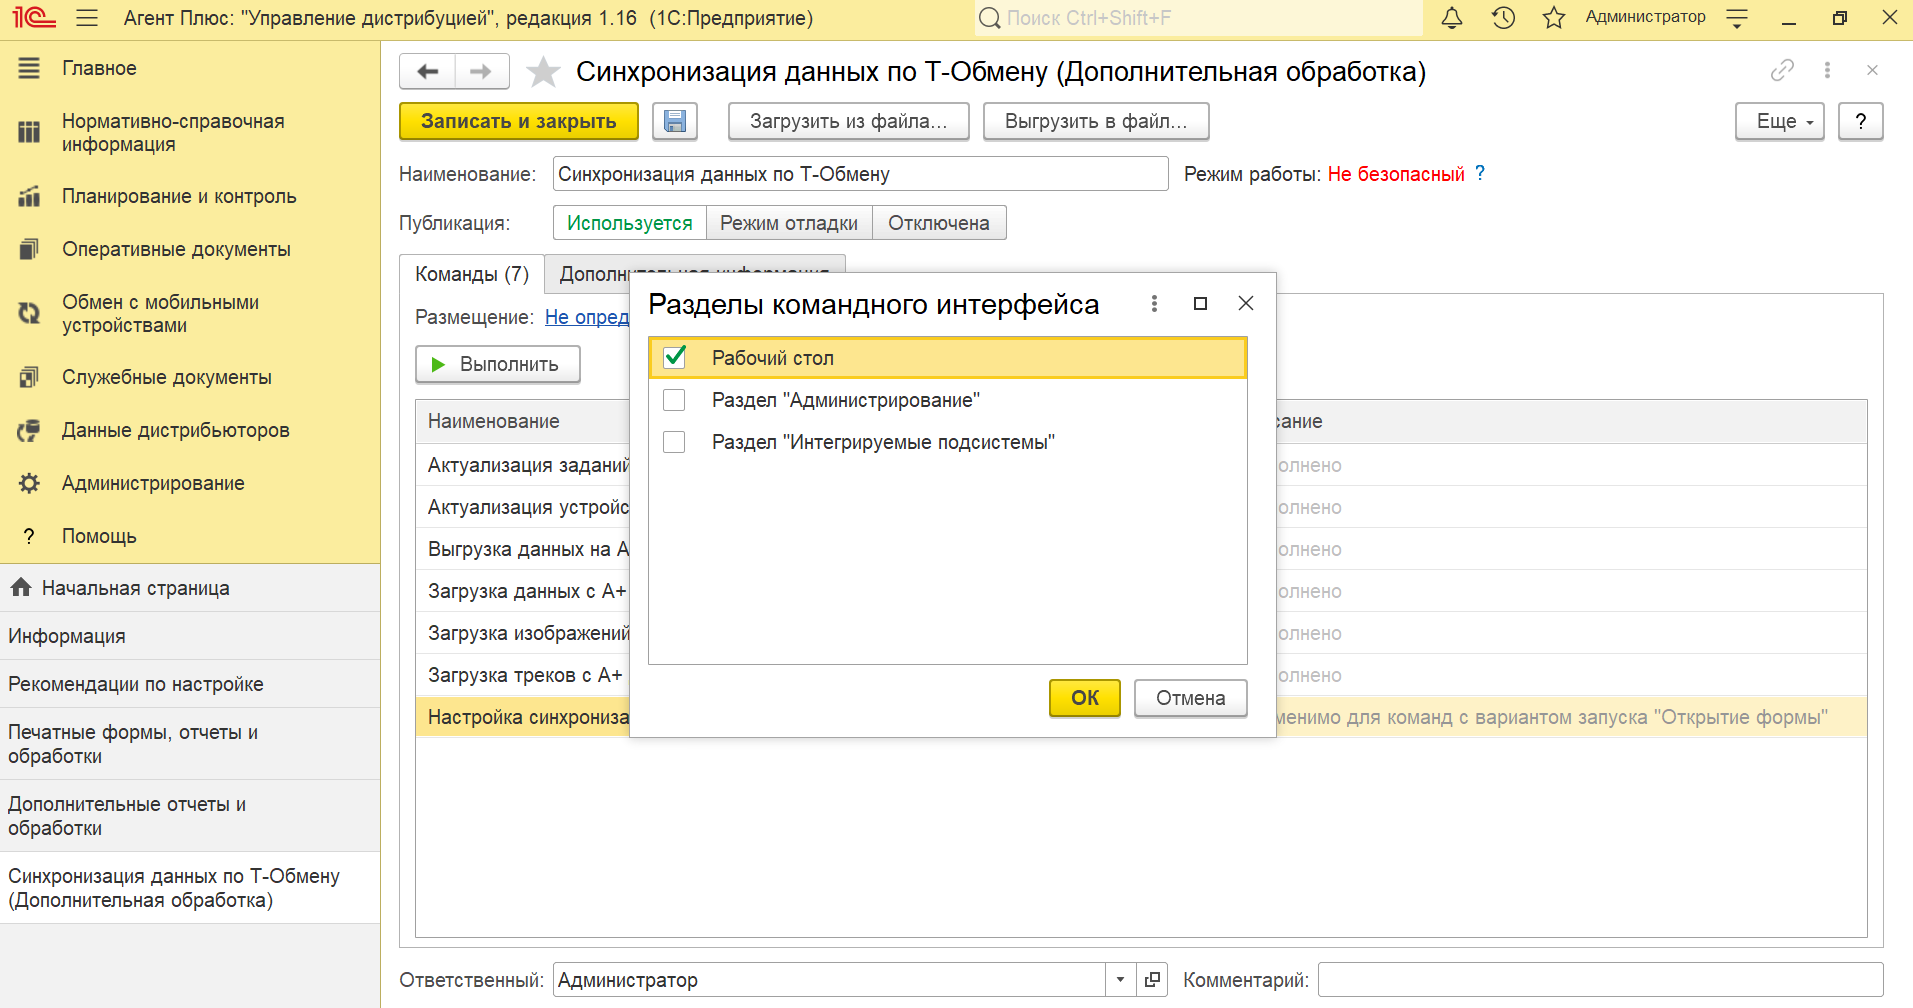Open Администрирование section in sidebar

pyautogui.click(x=153, y=483)
